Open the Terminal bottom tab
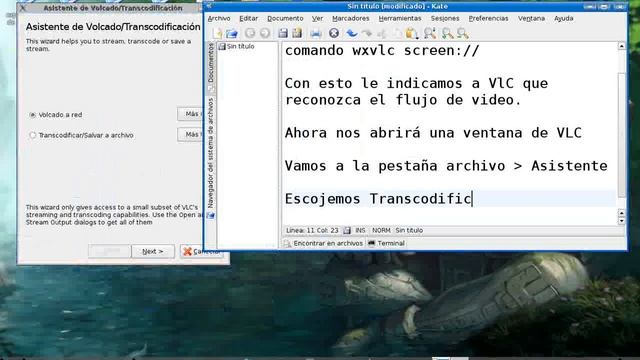Screen dimensions: 640x360 click(386, 243)
